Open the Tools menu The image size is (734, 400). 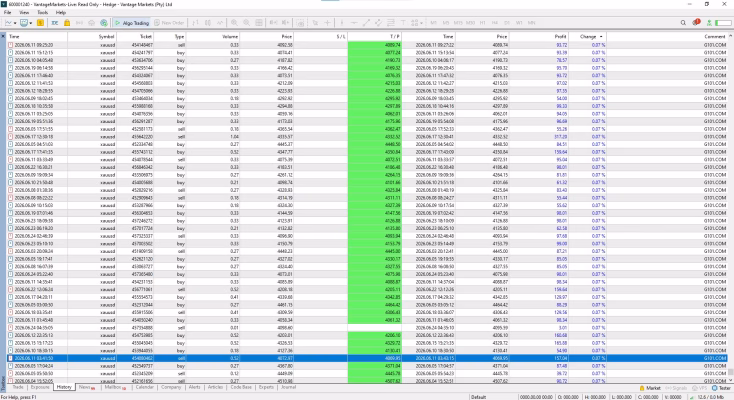[43, 13]
